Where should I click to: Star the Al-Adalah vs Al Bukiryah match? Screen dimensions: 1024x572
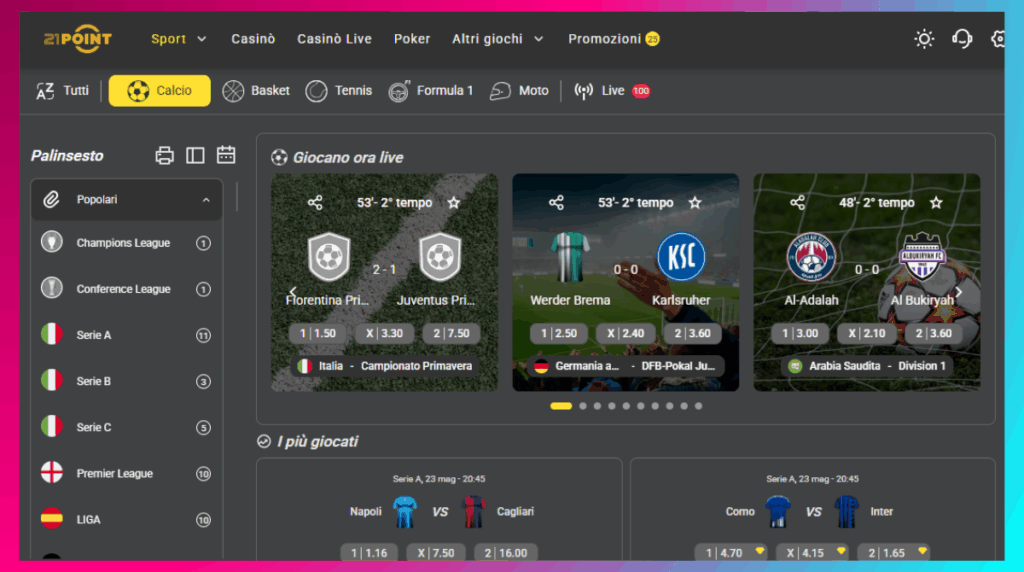point(936,203)
